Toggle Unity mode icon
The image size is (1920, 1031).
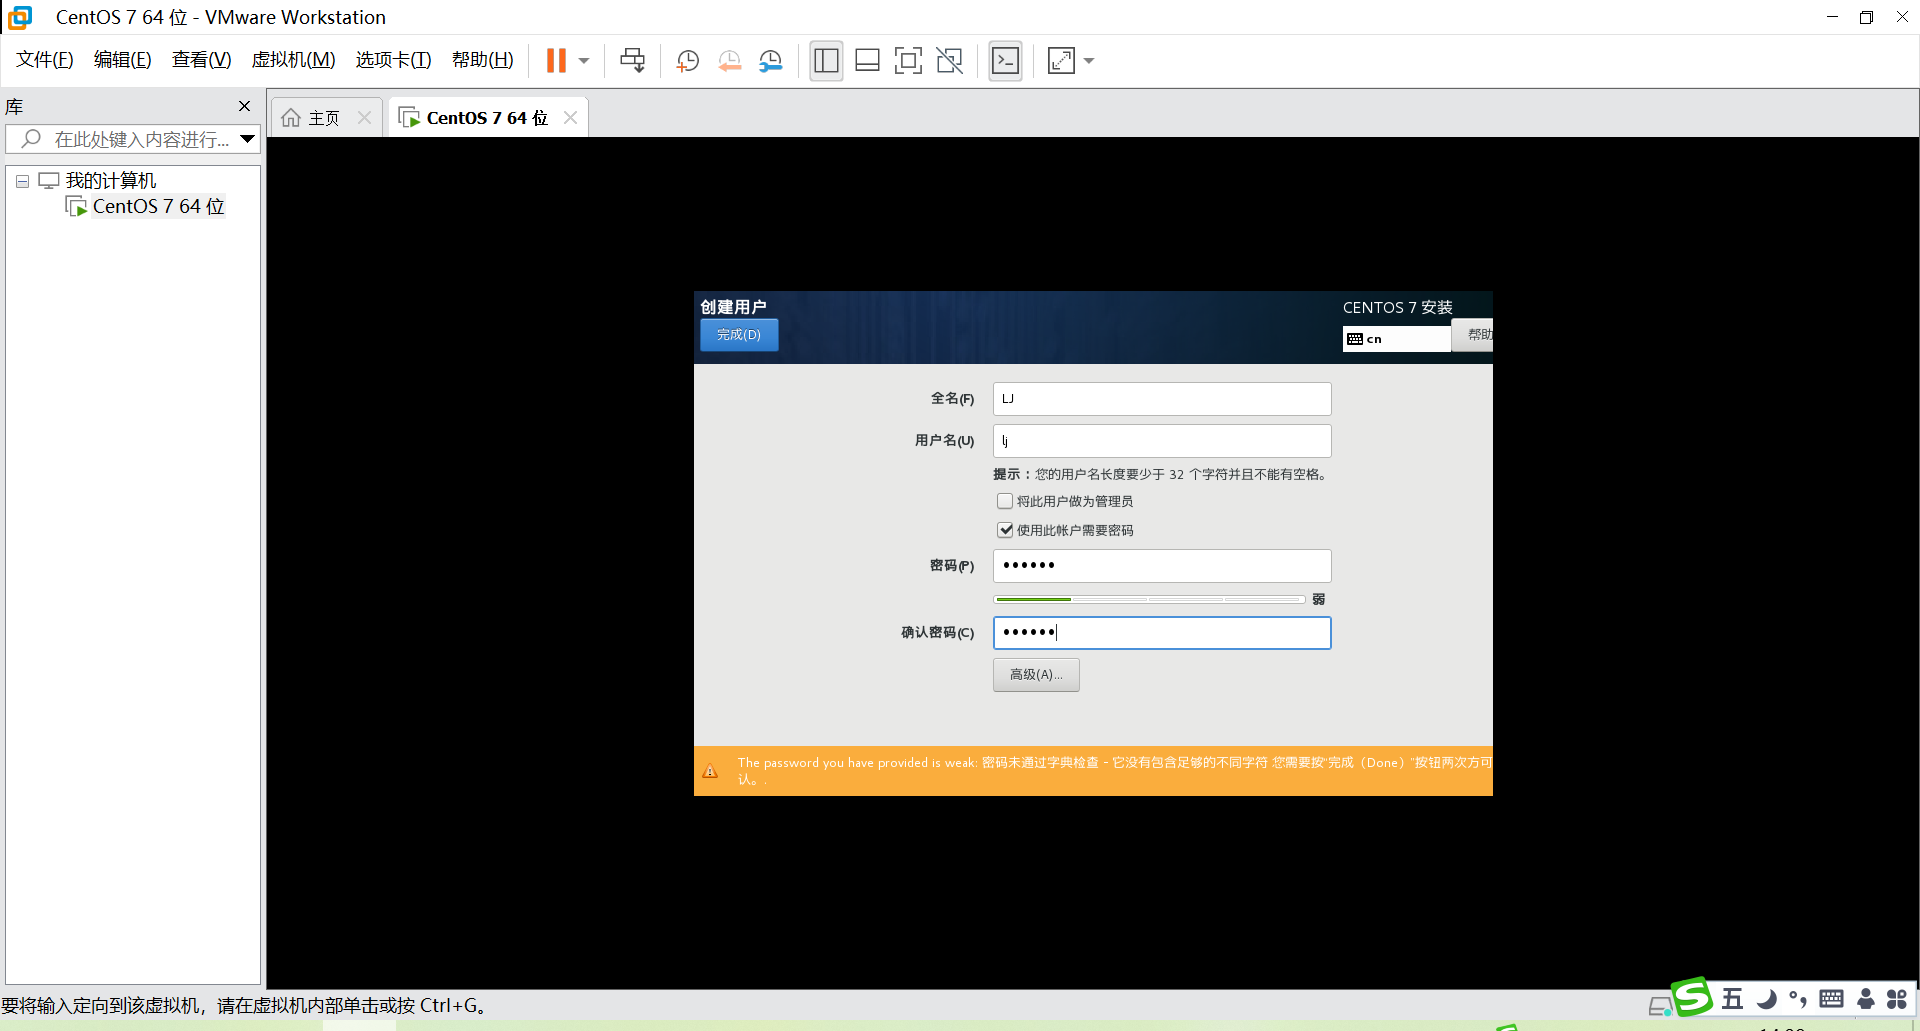coord(949,61)
